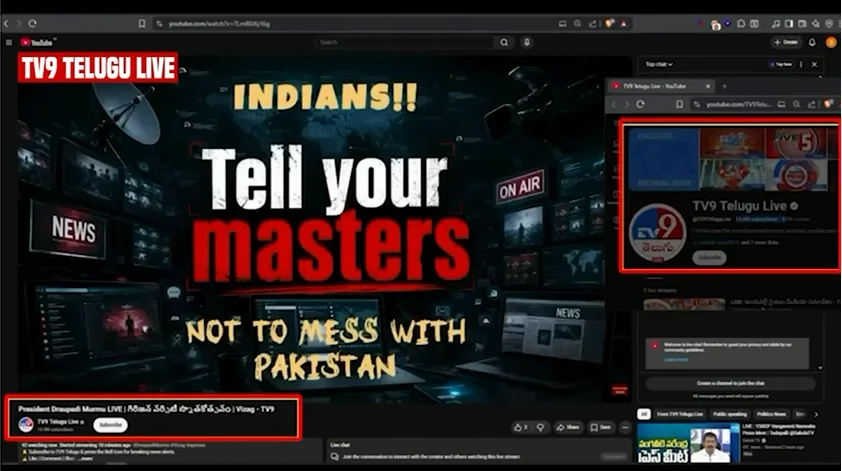Open a new tab with the plus button
The image size is (842, 471).
pyautogui.click(x=724, y=86)
